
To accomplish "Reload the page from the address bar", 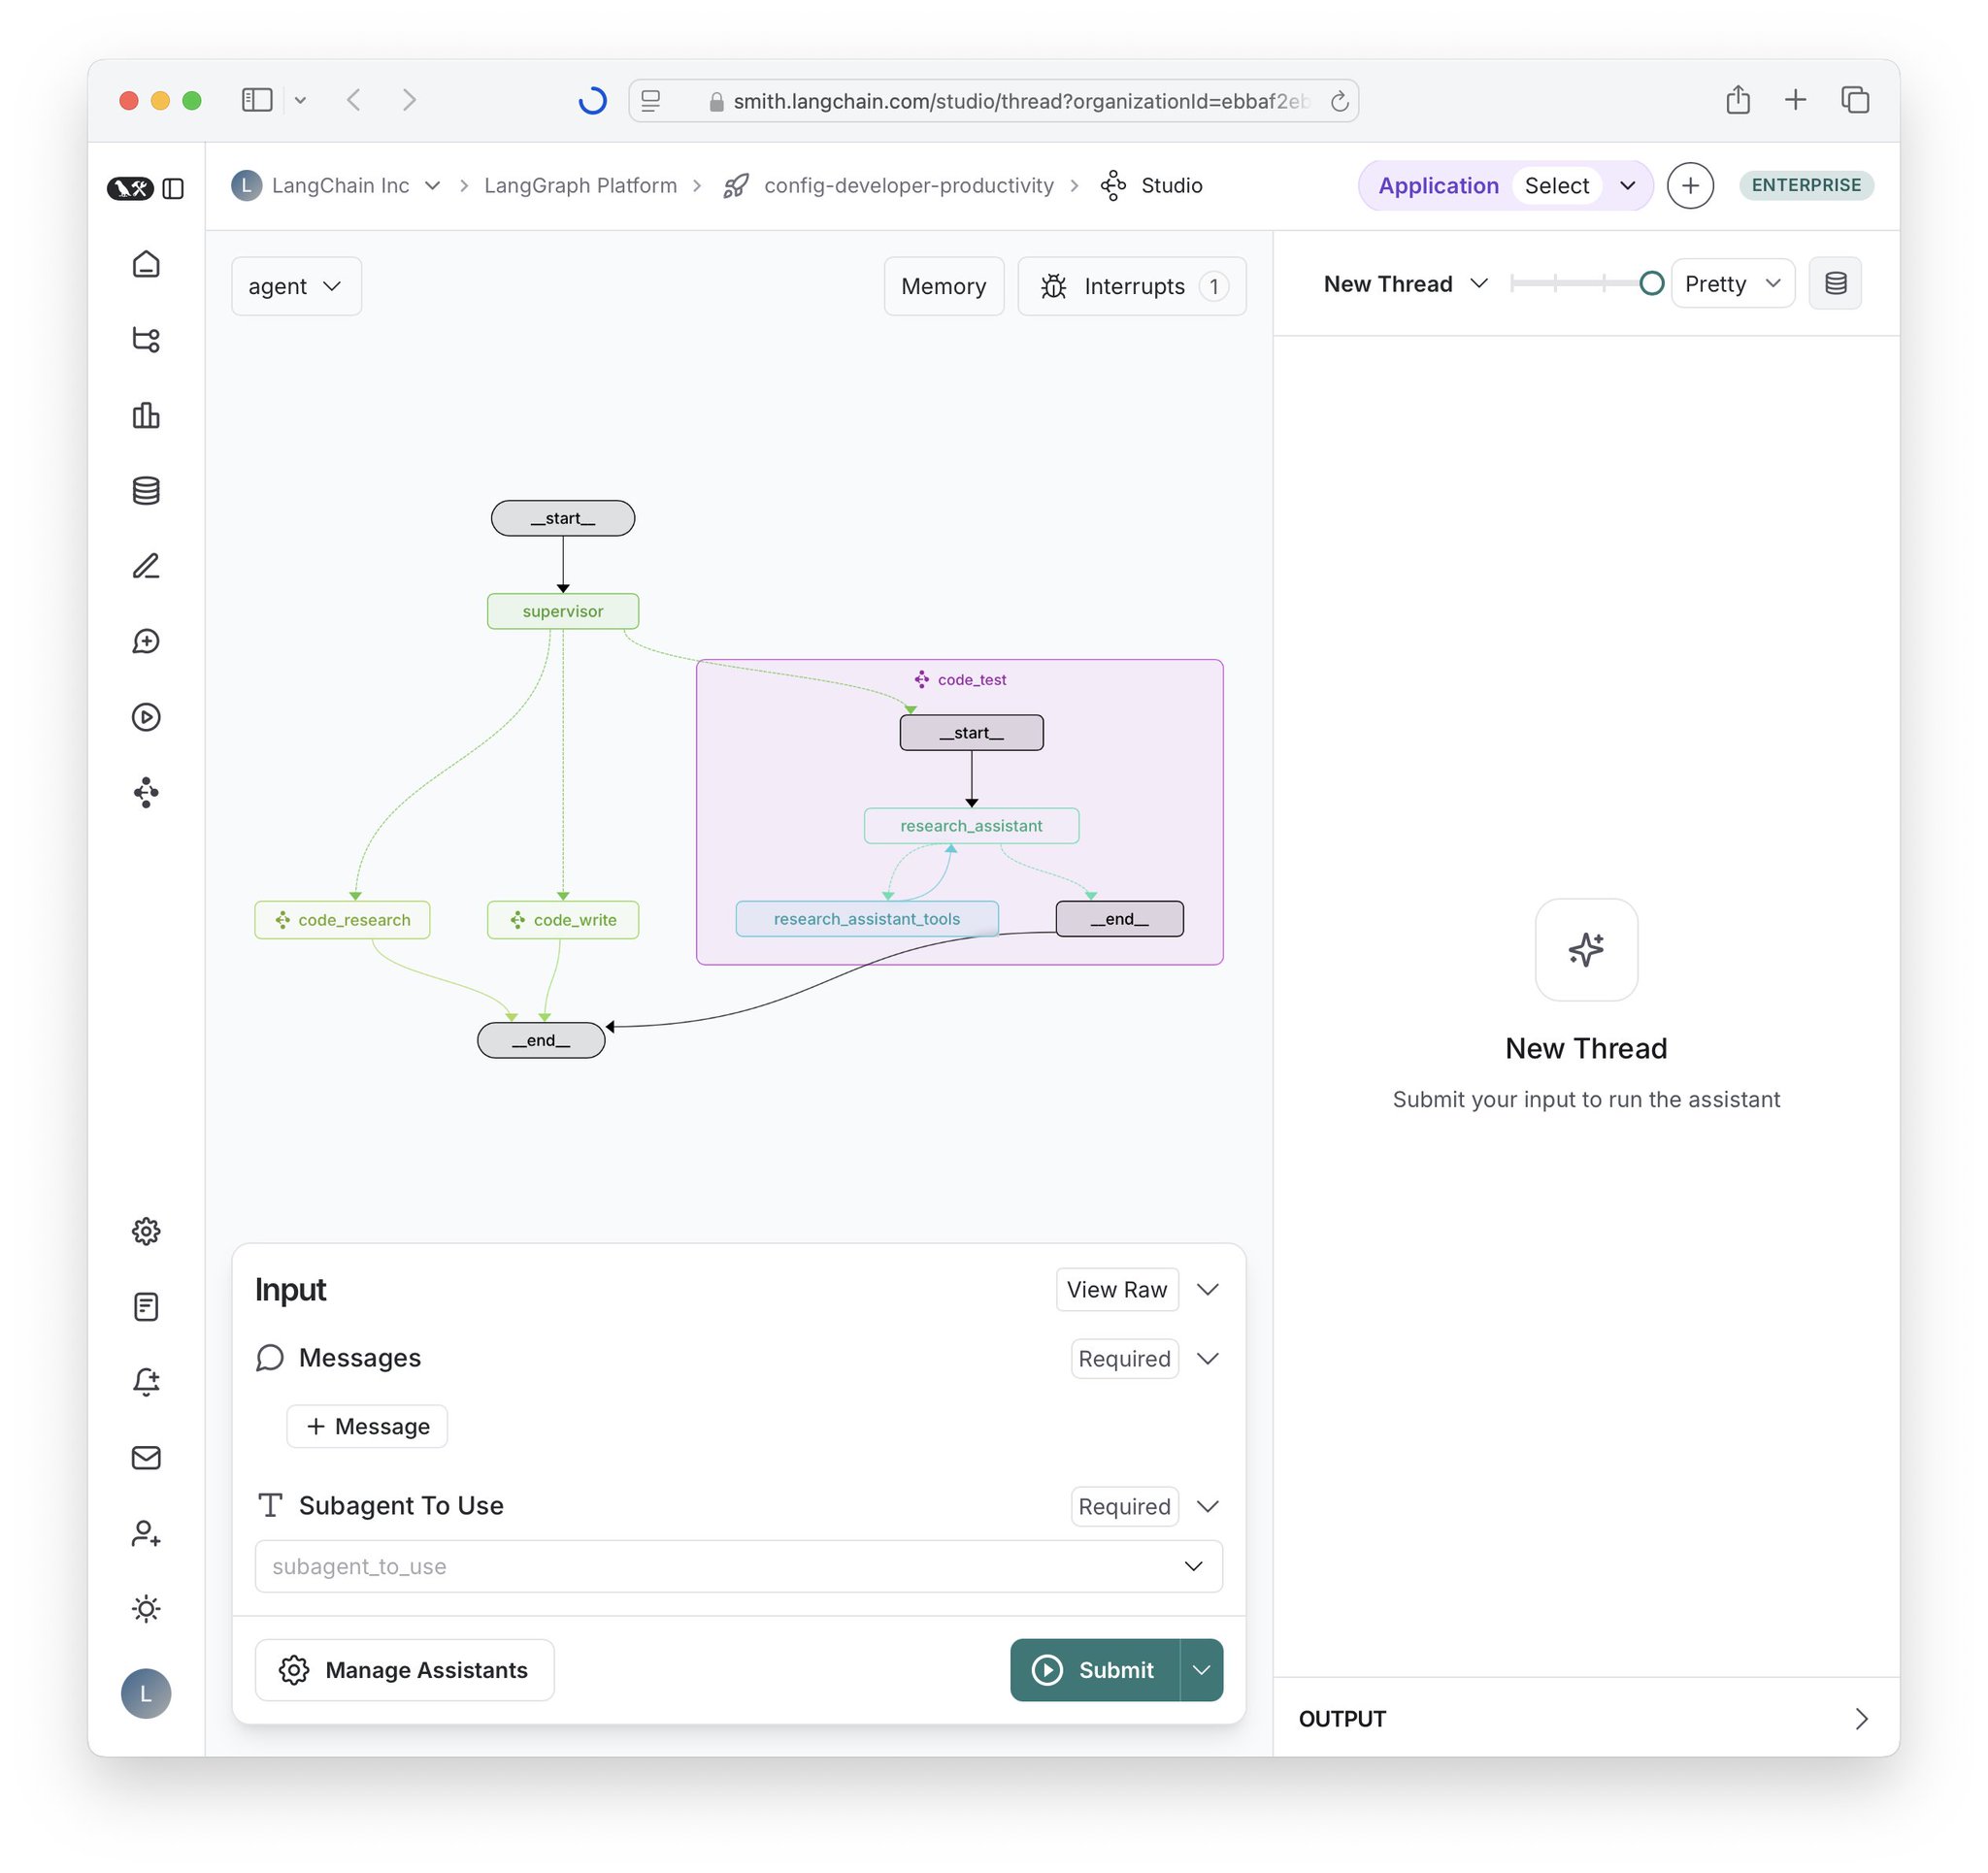I will [x=1340, y=101].
